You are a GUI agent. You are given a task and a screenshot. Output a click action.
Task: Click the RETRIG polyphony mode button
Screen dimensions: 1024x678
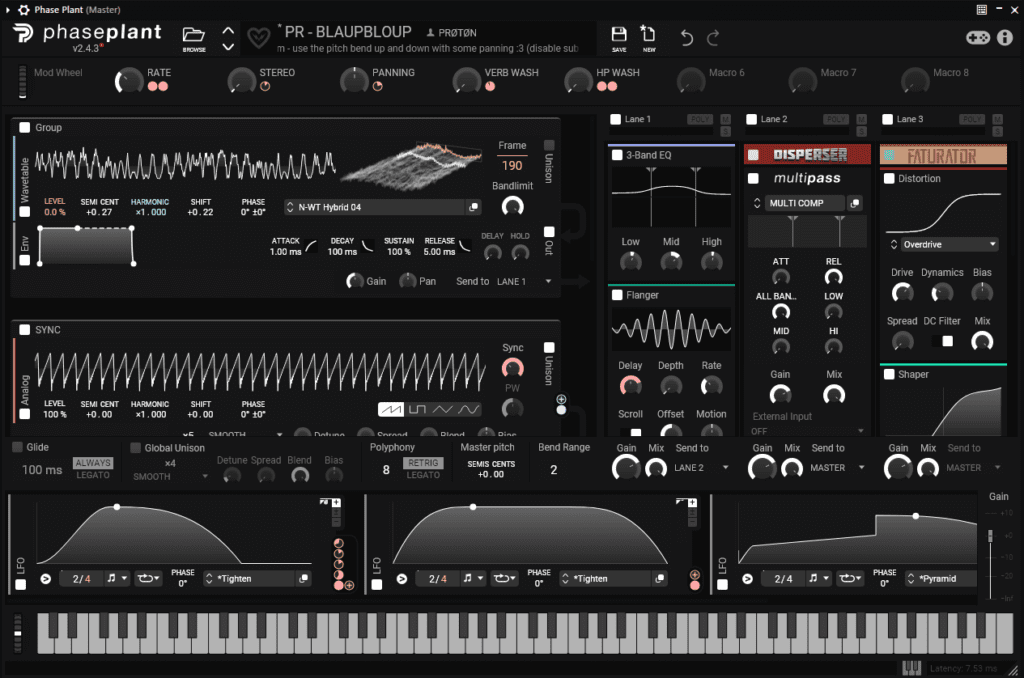[423, 463]
